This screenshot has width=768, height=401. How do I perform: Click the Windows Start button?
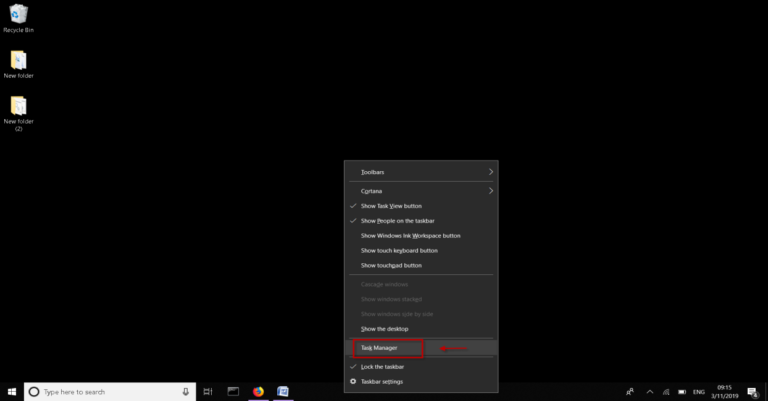point(12,391)
